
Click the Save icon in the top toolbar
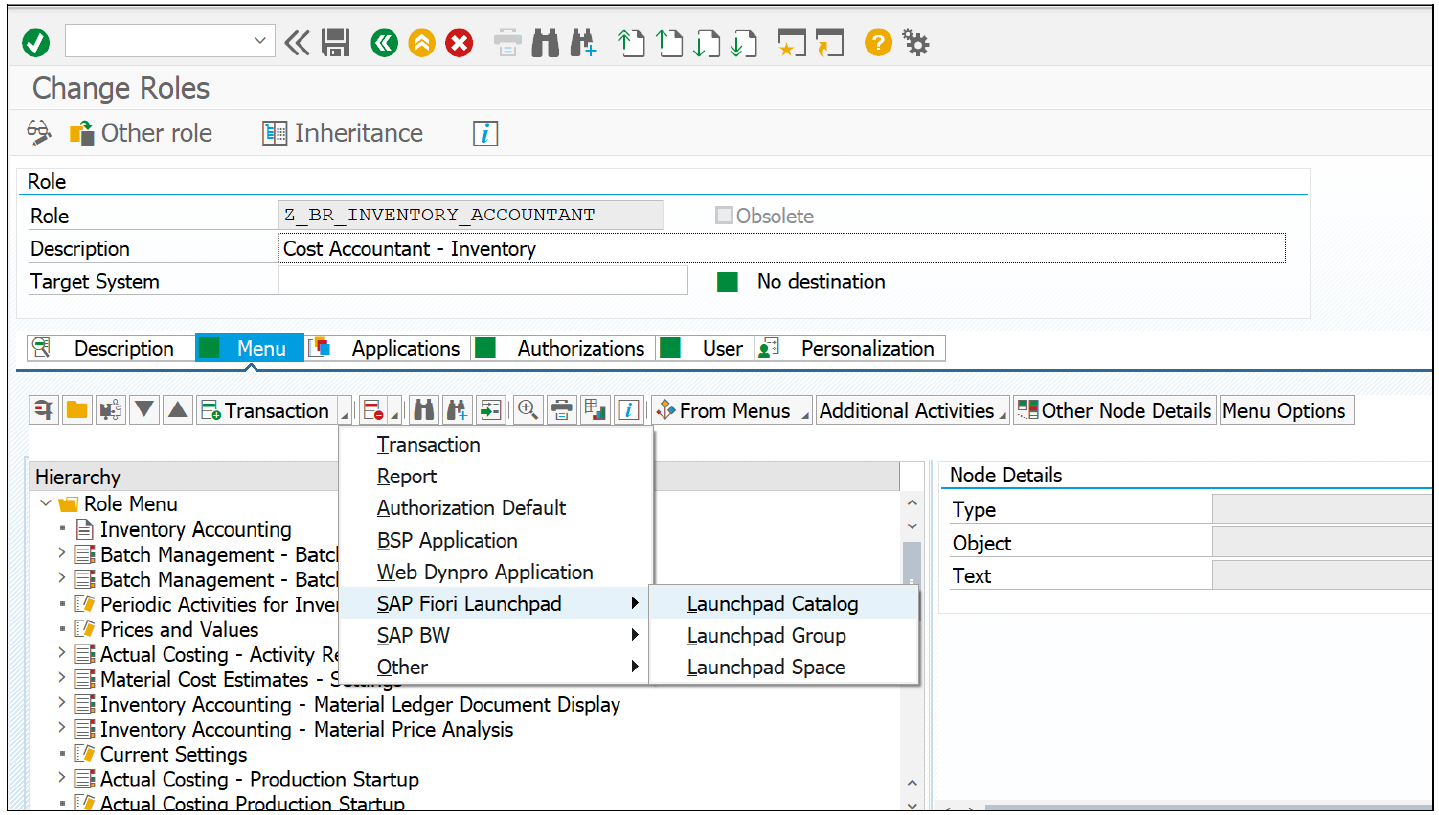pos(335,42)
